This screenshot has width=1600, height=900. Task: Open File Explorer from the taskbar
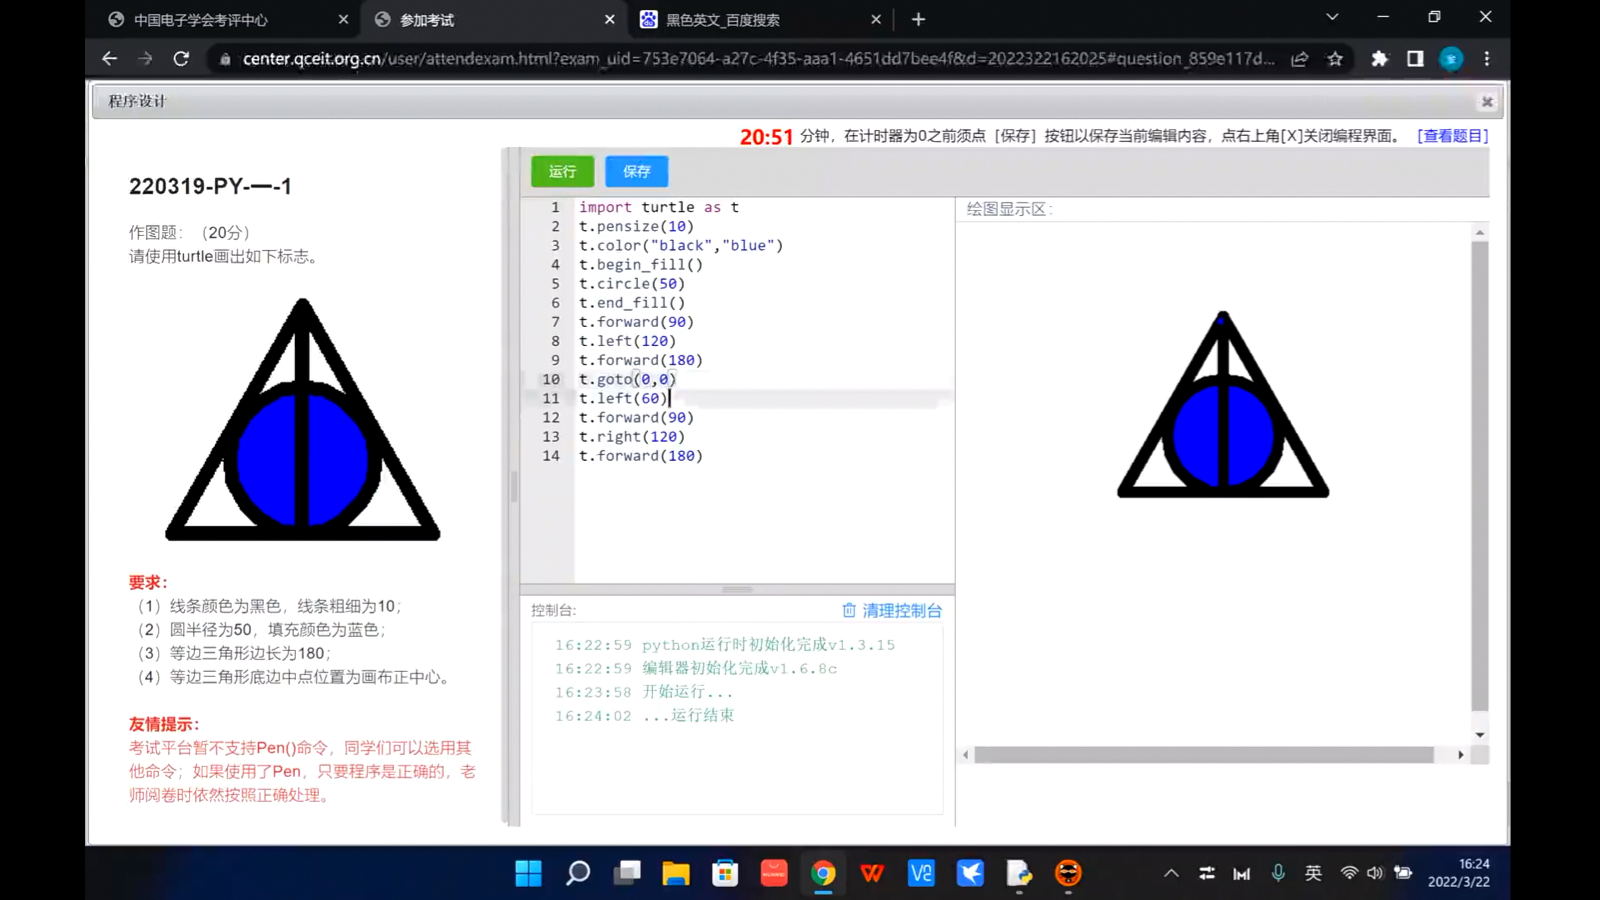point(676,873)
